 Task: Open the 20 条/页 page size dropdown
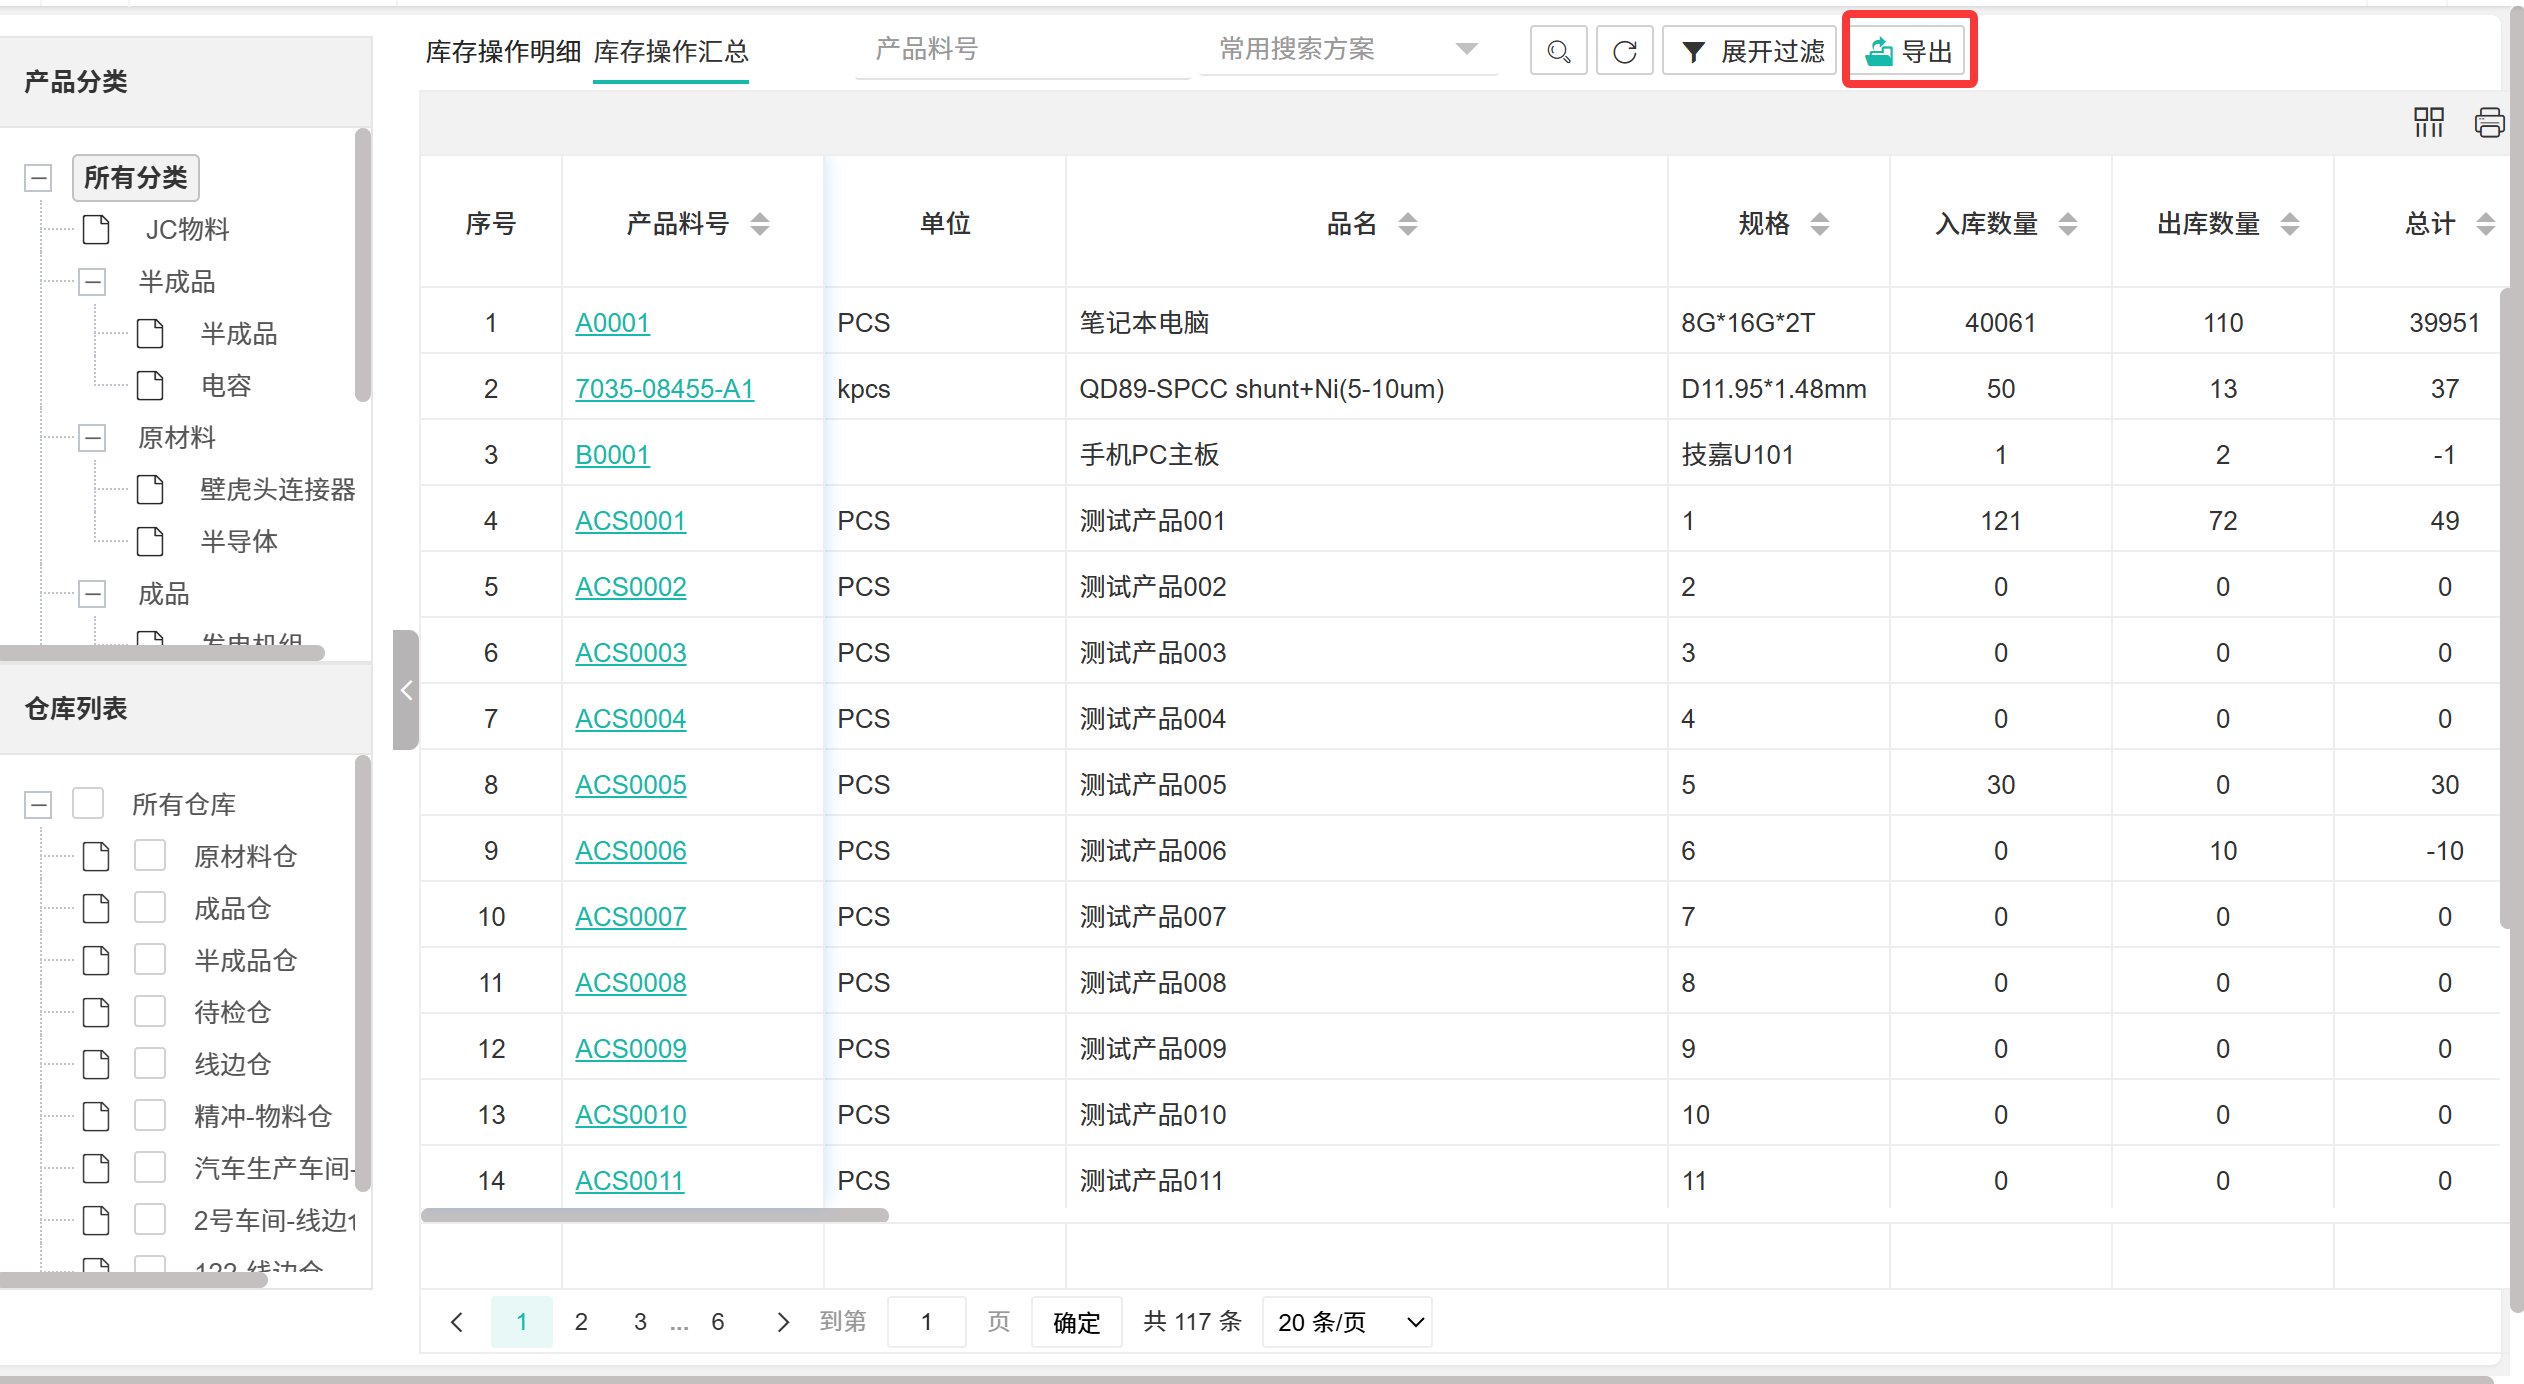coord(1346,1322)
